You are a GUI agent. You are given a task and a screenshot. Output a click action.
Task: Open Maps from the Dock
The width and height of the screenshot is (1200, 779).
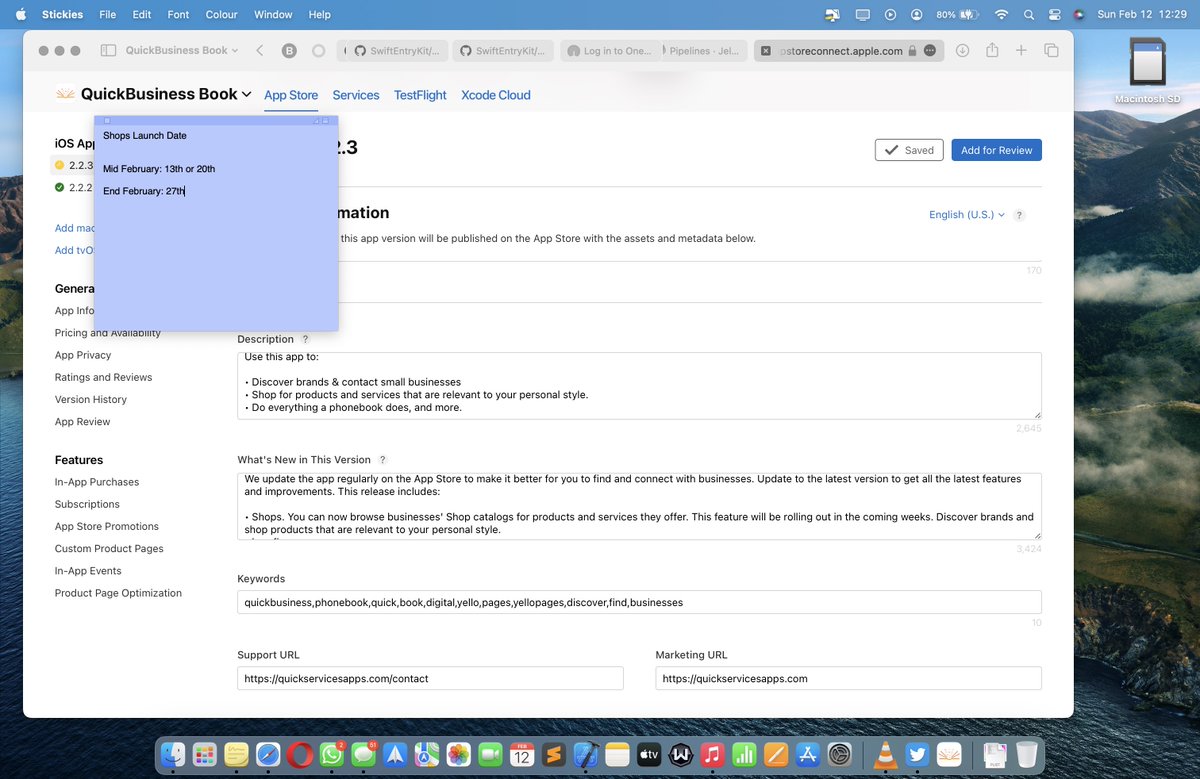[427, 754]
